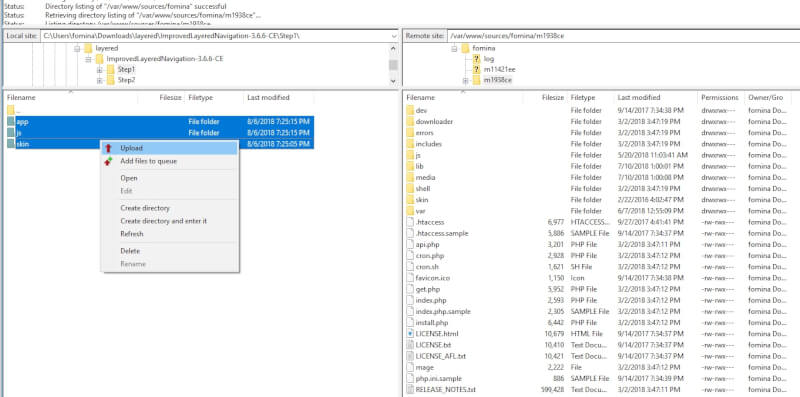The height and width of the screenshot is (397, 800).
Task: Click the LICENSE.html file icon
Action: (410, 334)
